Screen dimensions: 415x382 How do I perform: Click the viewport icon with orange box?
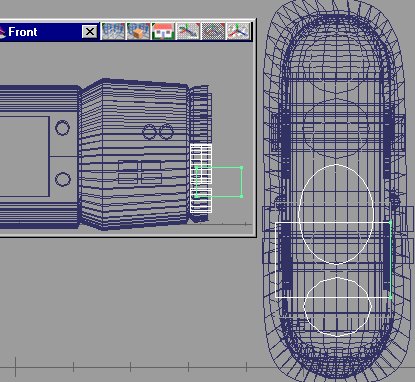pos(138,32)
